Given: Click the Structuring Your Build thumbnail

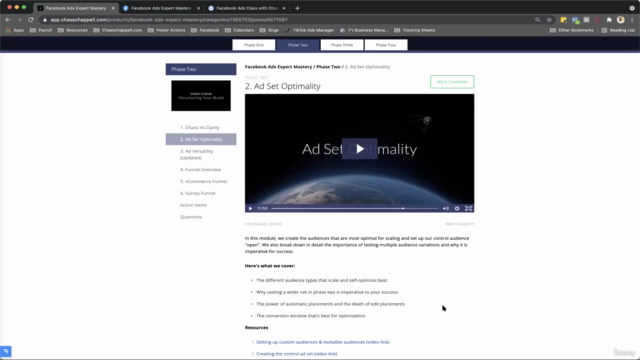Looking at the screenshot, I should point(201,96).
